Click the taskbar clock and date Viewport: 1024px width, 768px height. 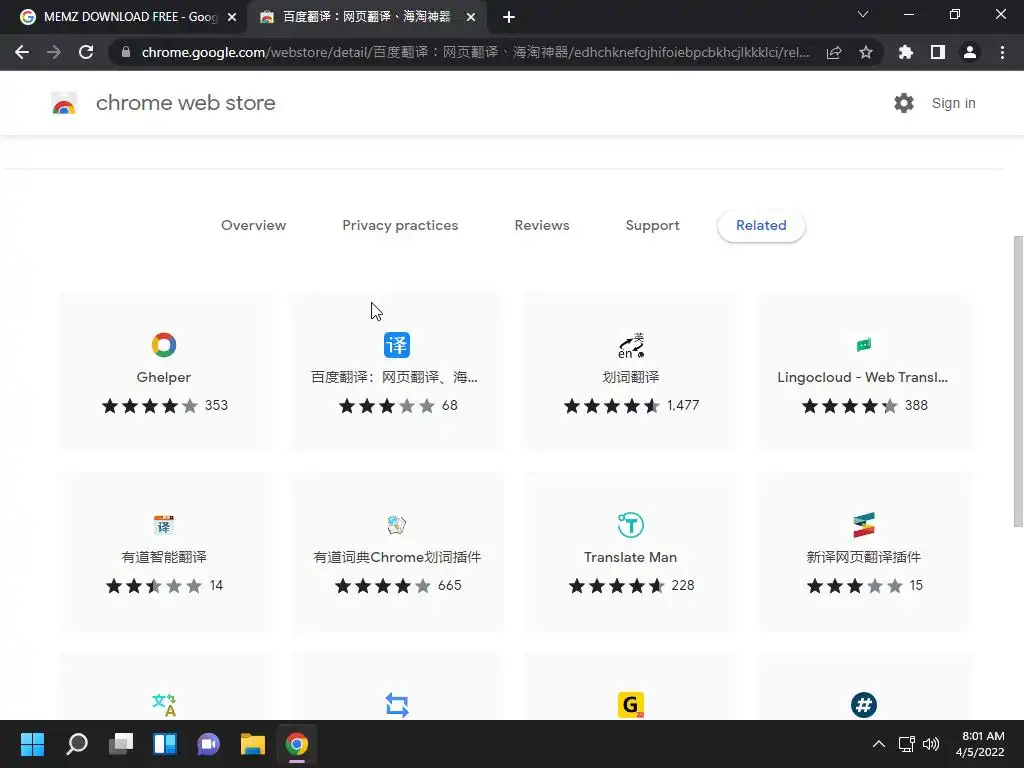coord(980,744)
